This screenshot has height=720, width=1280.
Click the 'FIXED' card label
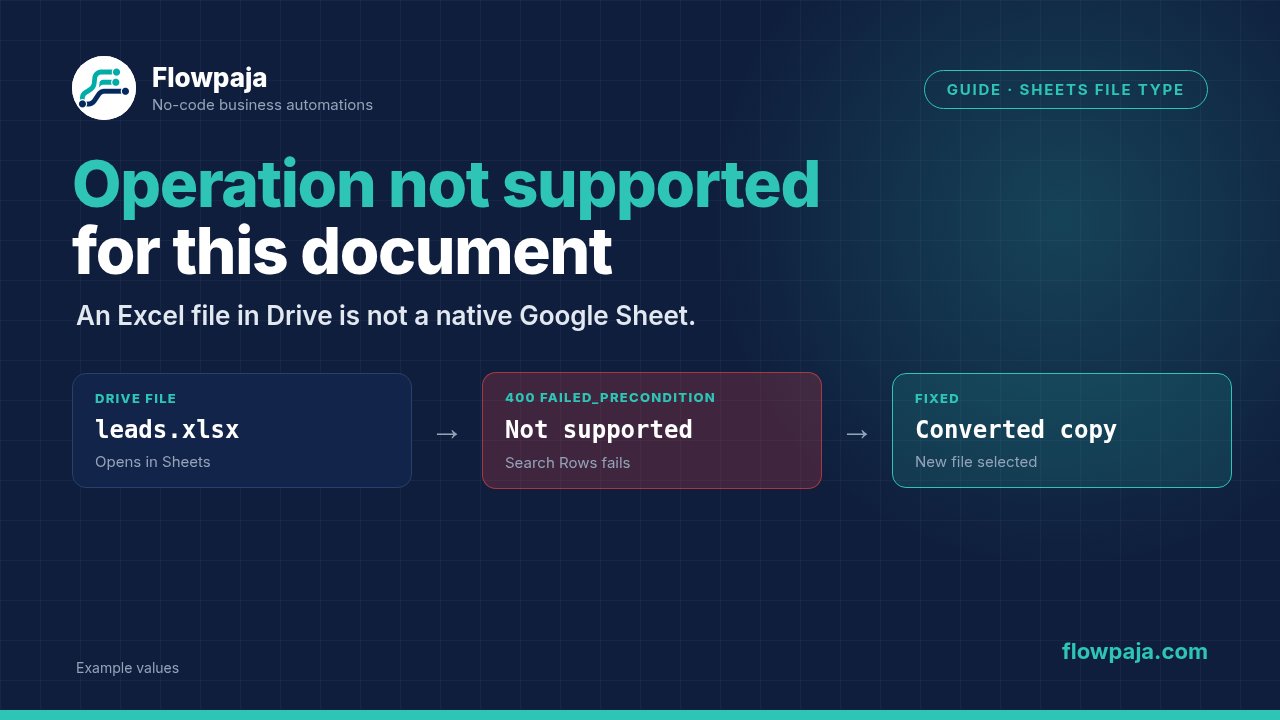937,398
